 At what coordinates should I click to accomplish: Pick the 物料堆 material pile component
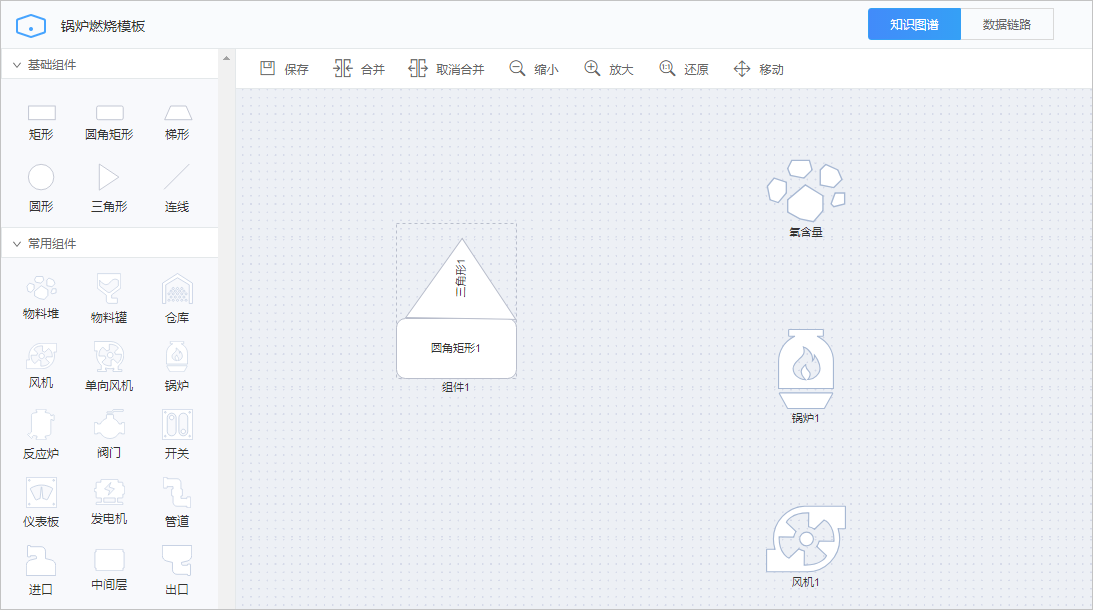(x=41, y=298)
